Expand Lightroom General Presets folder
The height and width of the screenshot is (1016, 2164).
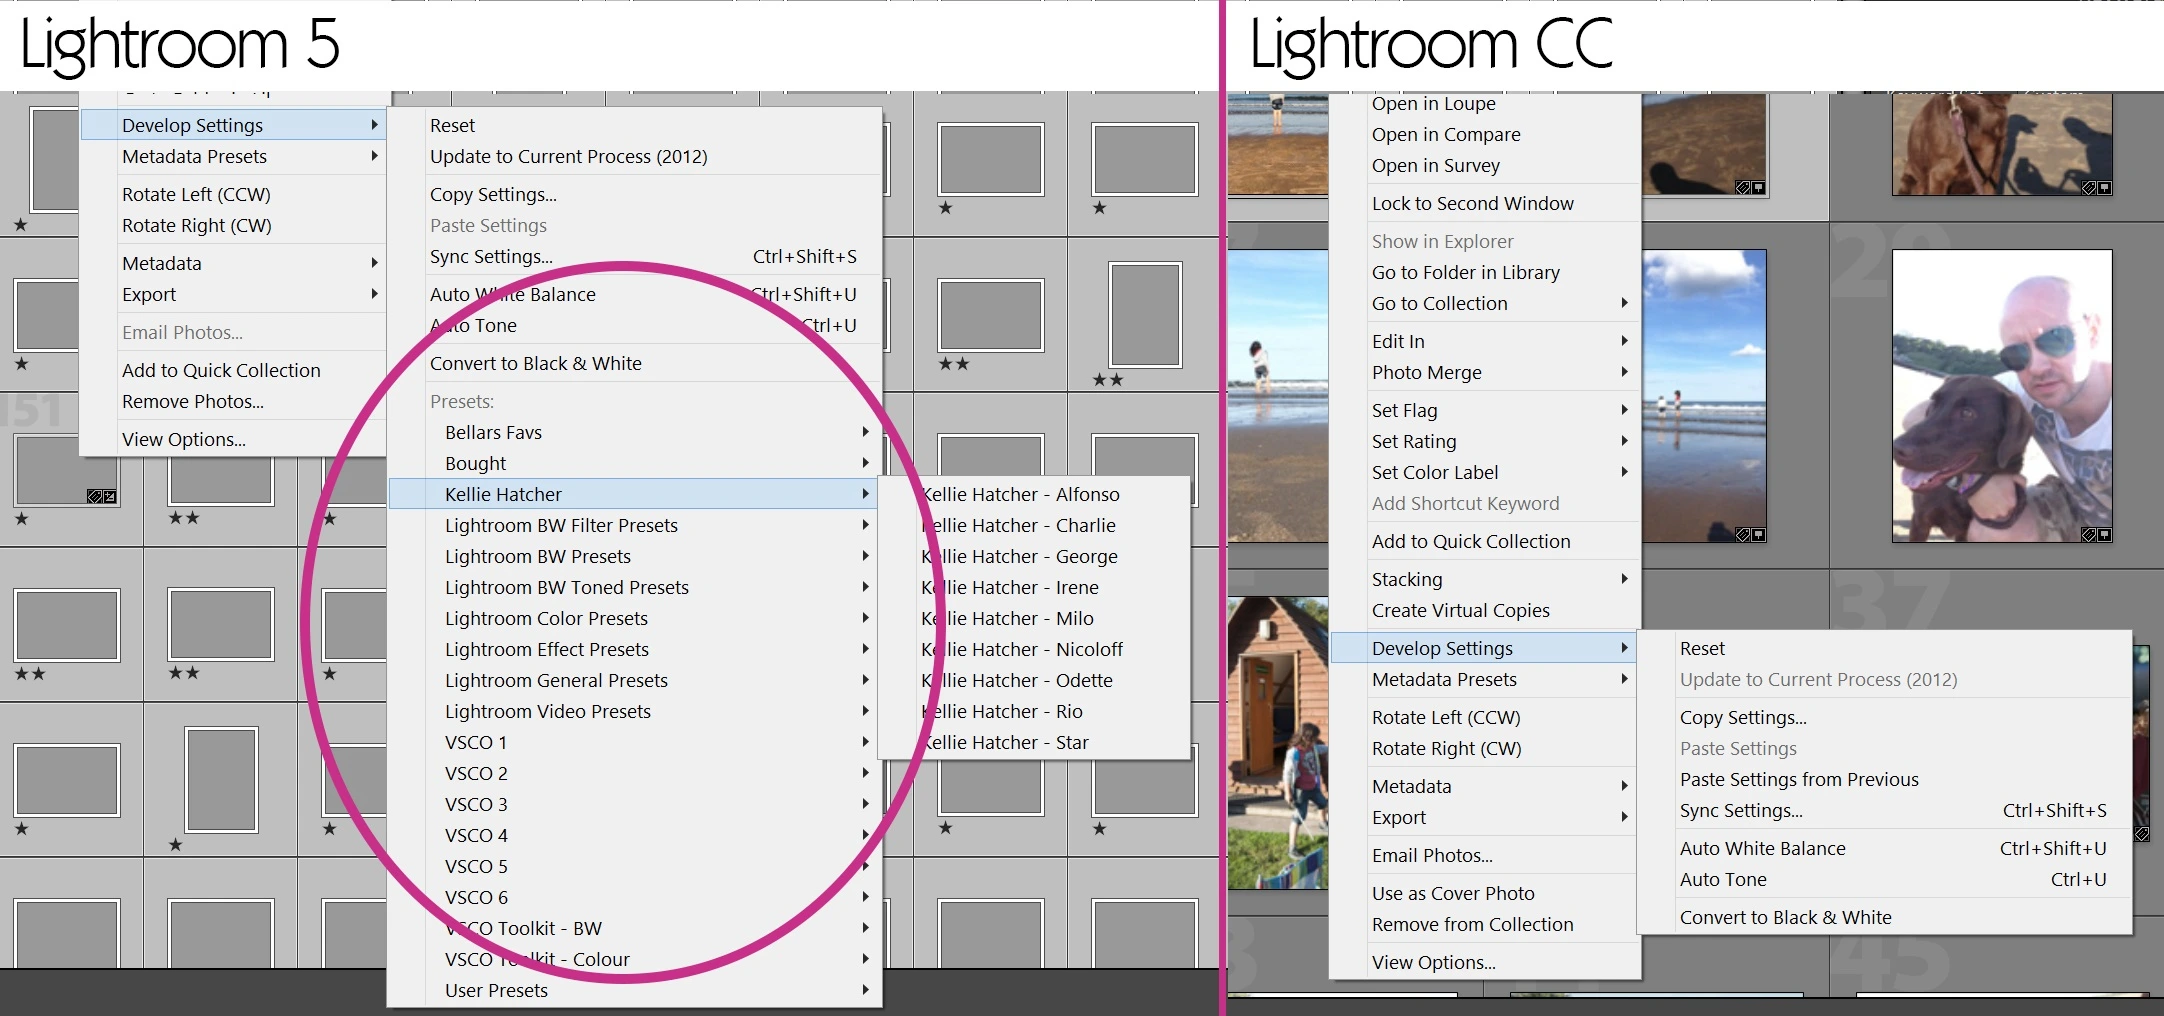click(x=635, y=680)
